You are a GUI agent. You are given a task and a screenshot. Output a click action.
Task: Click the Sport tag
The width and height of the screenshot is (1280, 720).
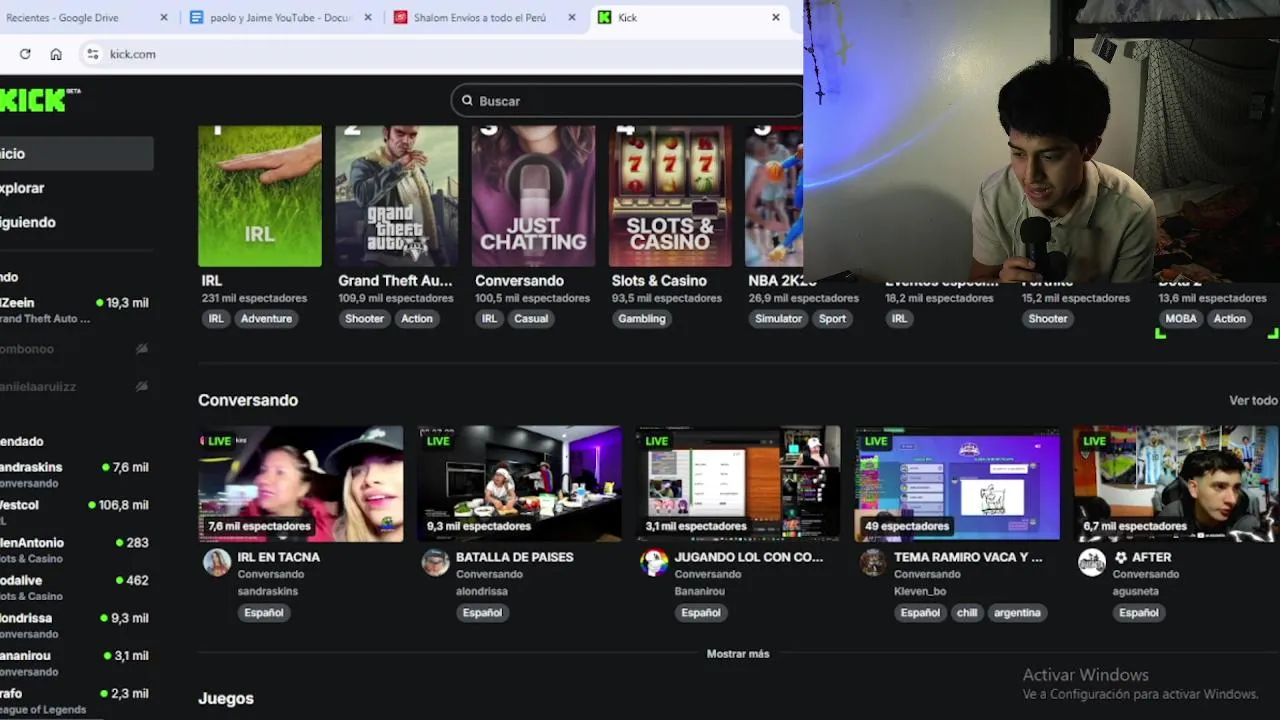832,319
